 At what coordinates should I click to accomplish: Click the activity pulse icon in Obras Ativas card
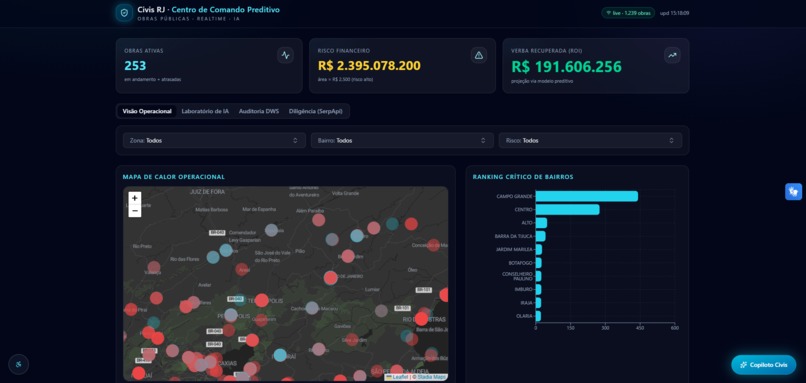[285, 56]
